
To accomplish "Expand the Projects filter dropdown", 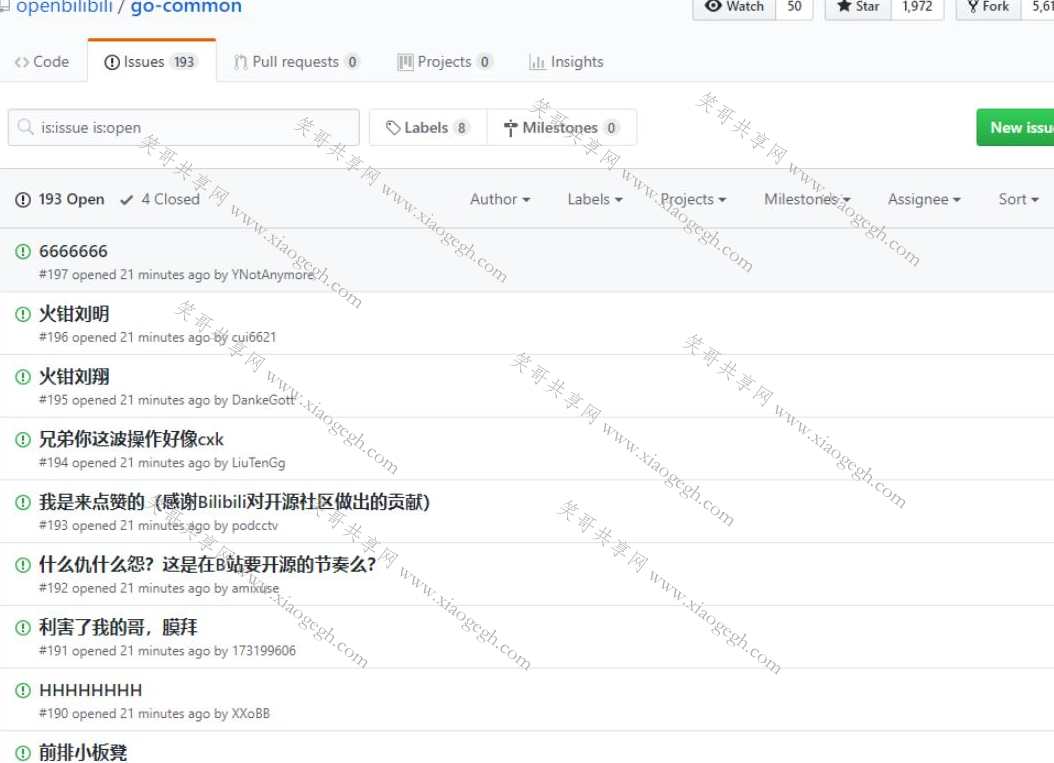I will click(x=693, y=200).
